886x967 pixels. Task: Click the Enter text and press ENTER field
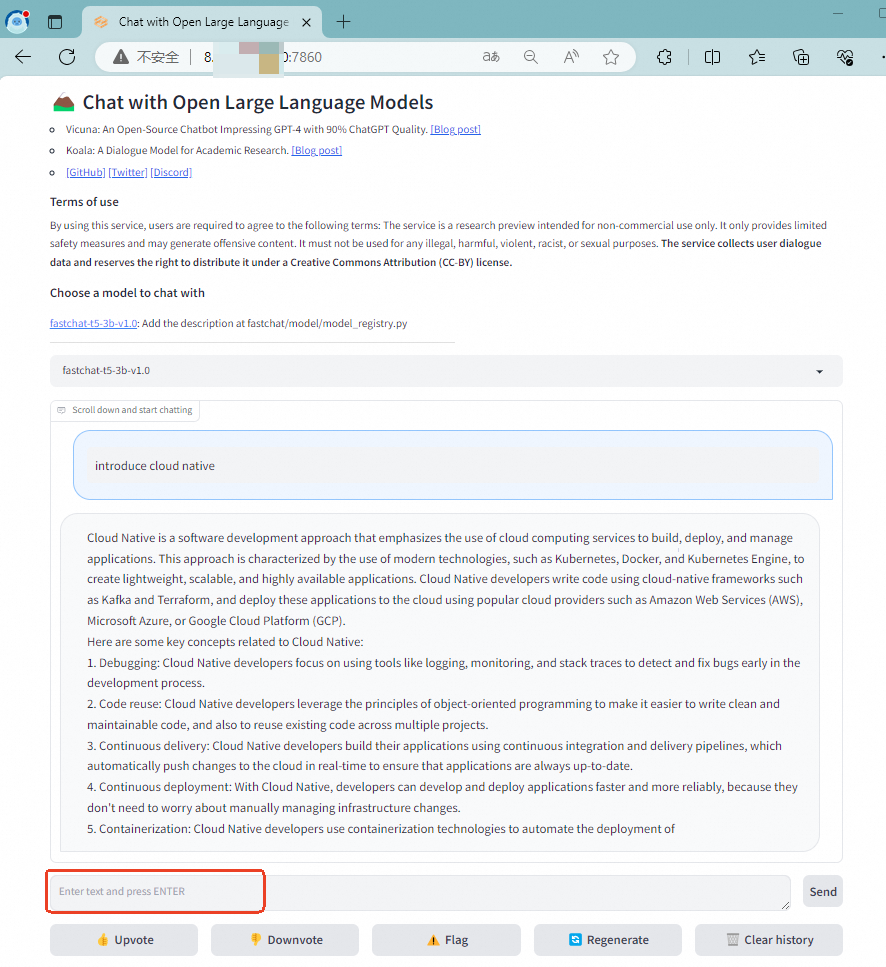coord(420,892)
